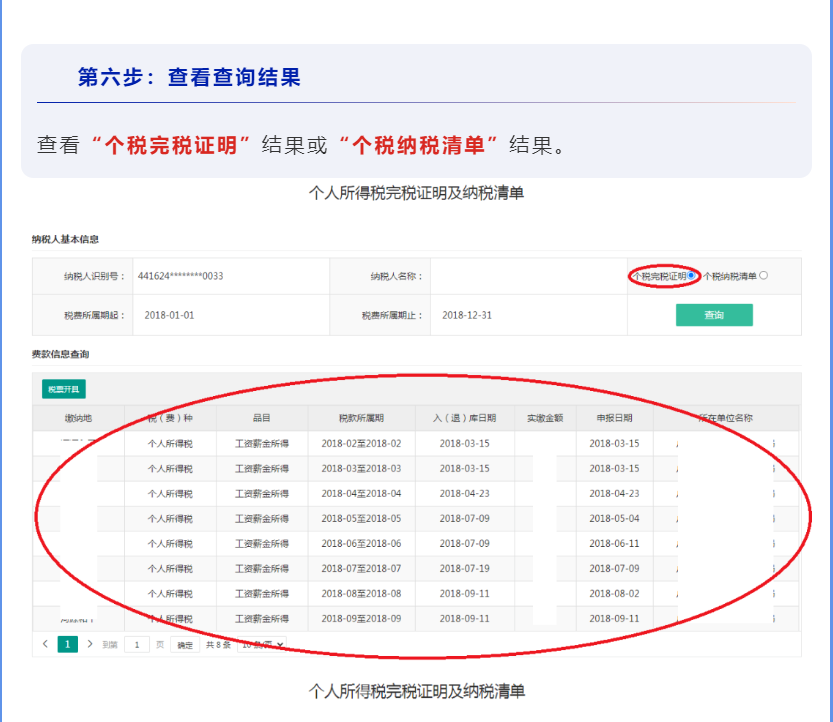Go to previous page arrow
The image size is (833, 722).
45,644
